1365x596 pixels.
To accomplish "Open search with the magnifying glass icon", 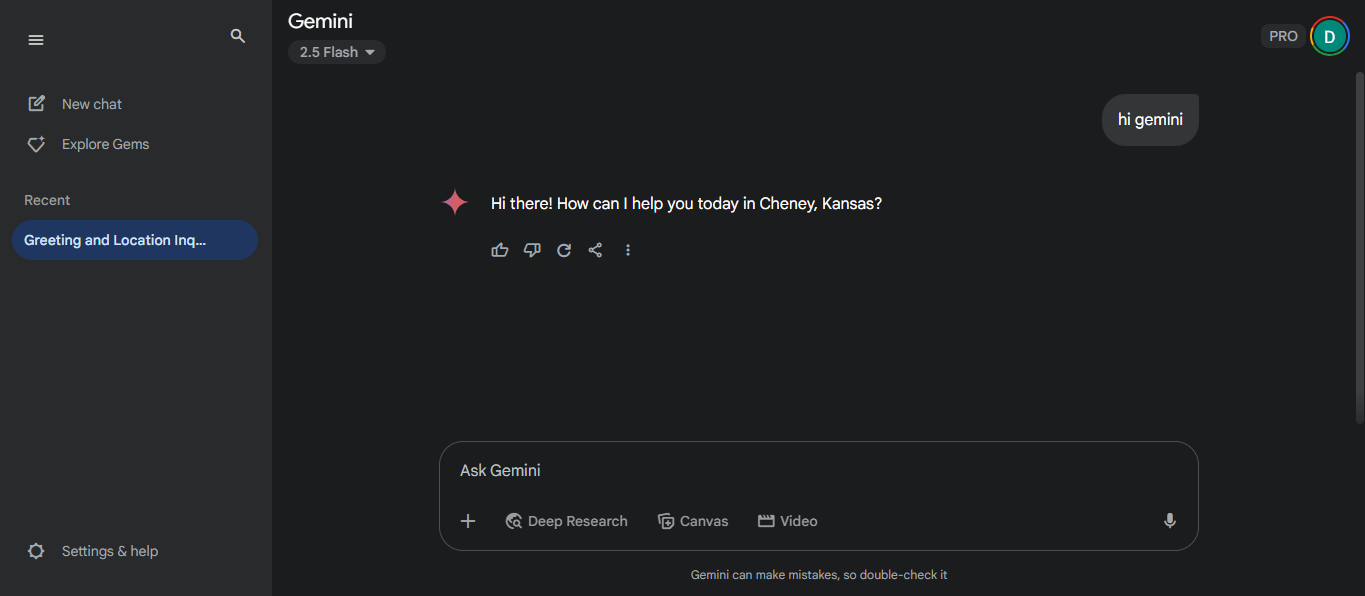I will click(238, 36).
